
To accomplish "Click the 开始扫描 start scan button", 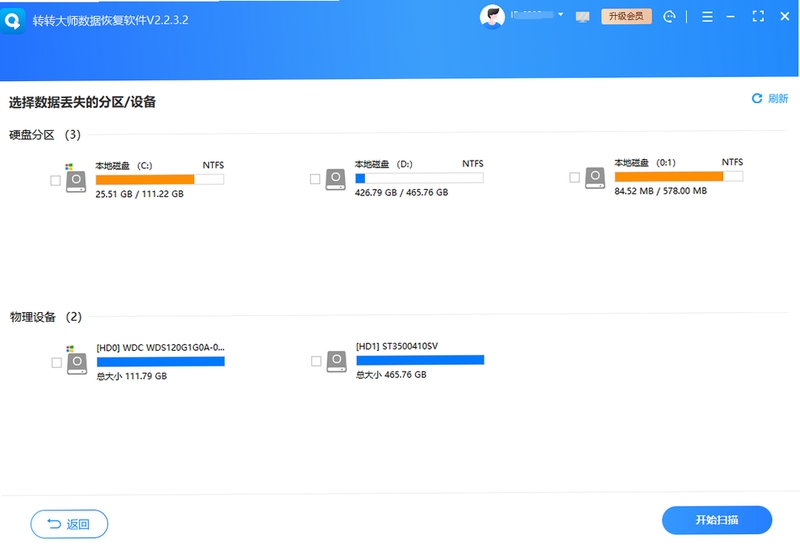I will [717, 520].
